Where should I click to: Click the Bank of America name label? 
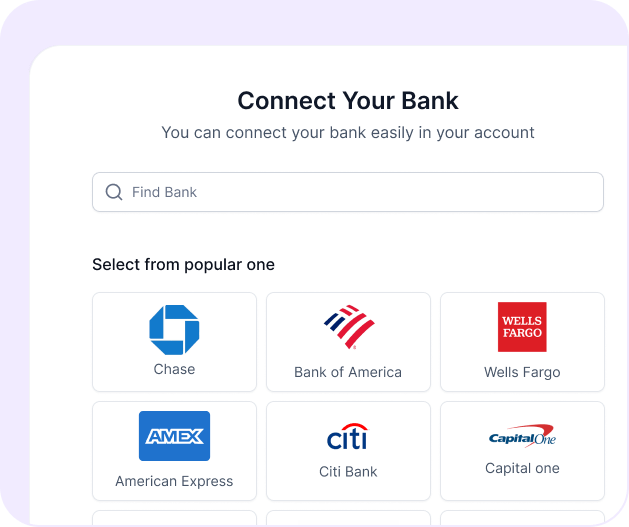348,372
